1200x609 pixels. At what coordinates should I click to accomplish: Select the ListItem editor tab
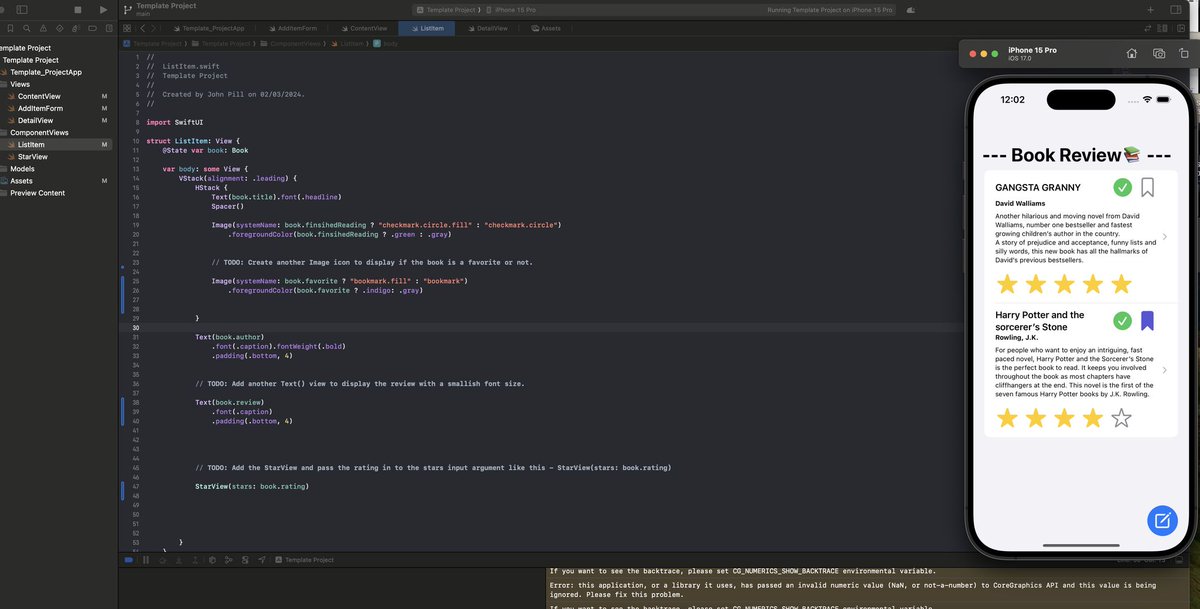428,29
